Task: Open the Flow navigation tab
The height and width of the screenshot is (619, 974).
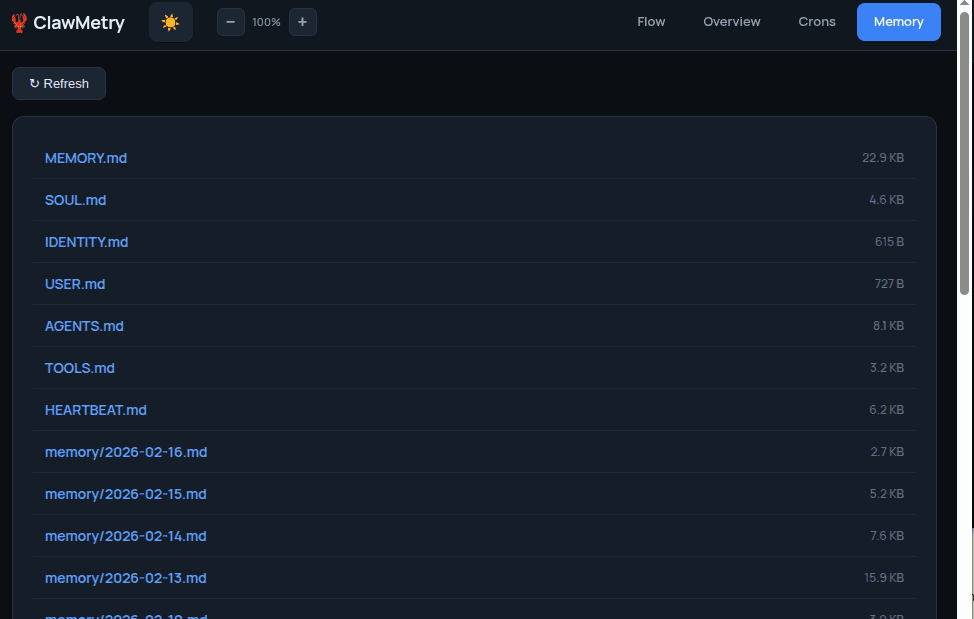Action: pyautogui.click(x=651, y=21)
